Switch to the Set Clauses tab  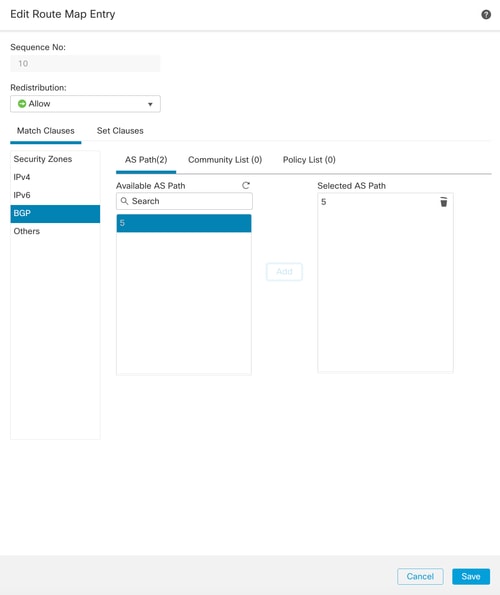coord(120,131)
